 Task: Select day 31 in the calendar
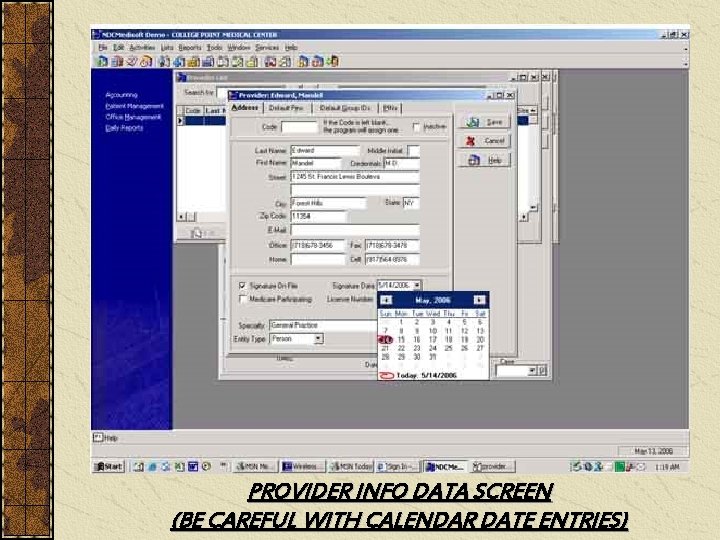(x=433, y=357)
